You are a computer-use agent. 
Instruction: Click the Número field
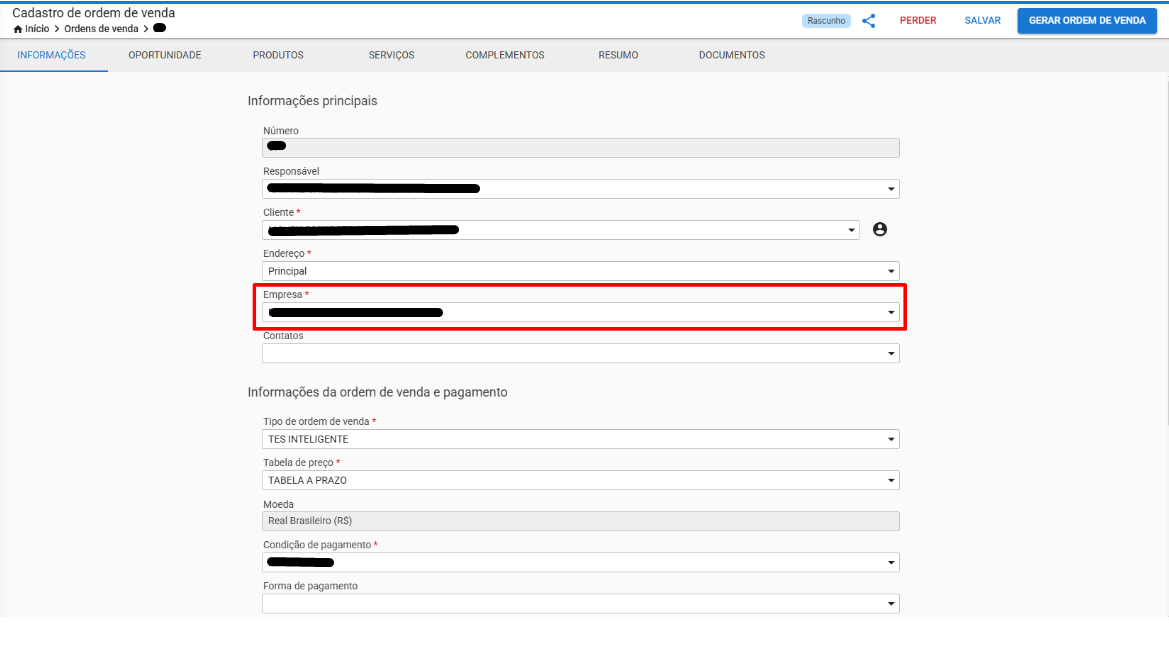(581, 148)
